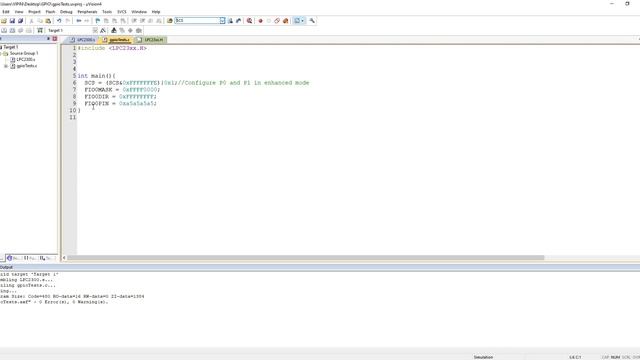Click code line with FIO0DIR assignment
The width and height of the screenshot is (640, 360).
pyautogui.click(x=120, y=97)
